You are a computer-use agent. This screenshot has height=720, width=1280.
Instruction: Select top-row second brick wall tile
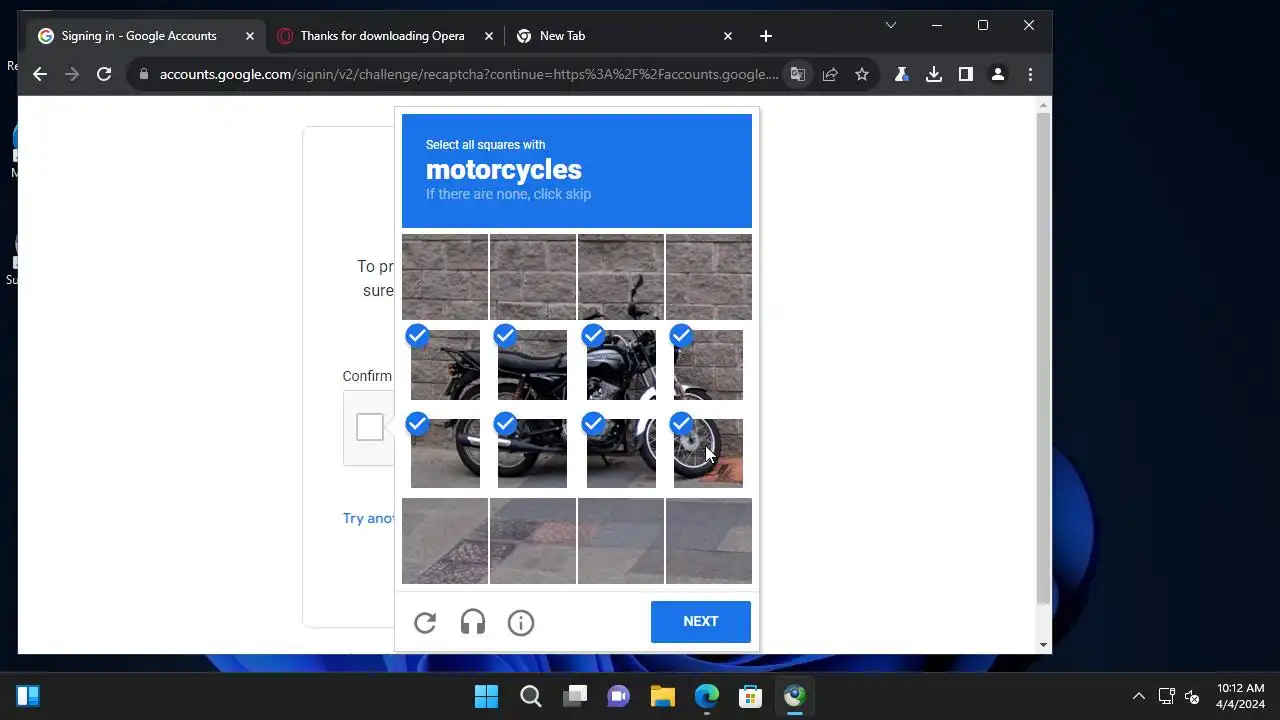(x=533, y=277)
